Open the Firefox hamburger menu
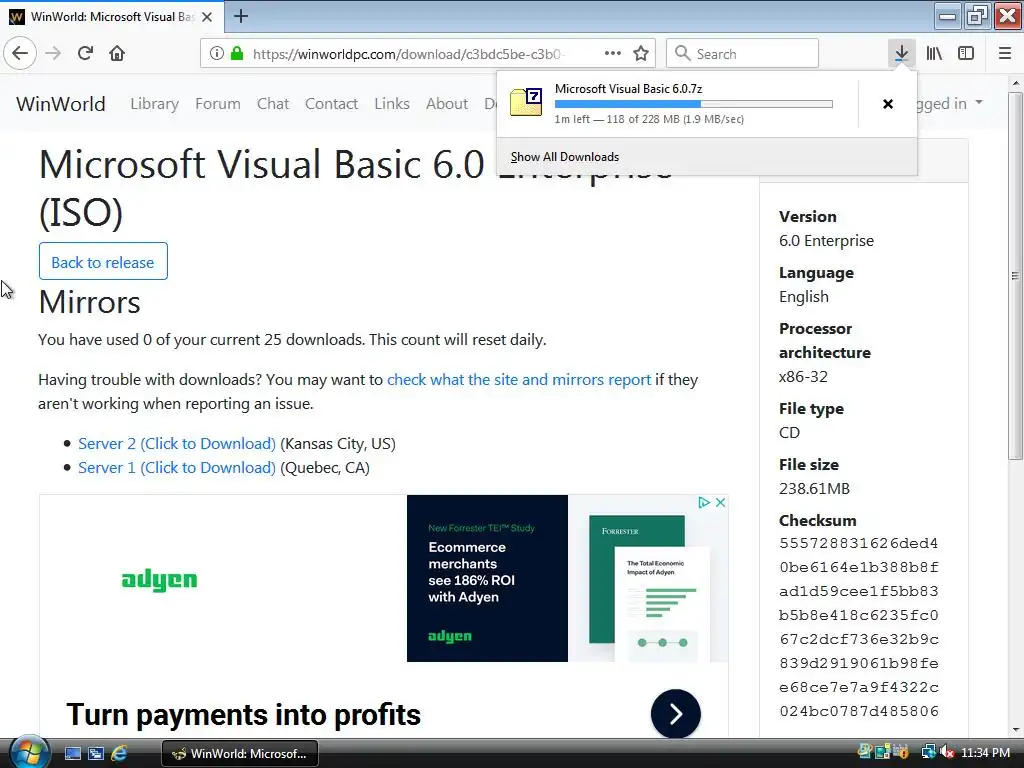The height and width of the screenshot is (768, 1024). tap(1005, 53)
